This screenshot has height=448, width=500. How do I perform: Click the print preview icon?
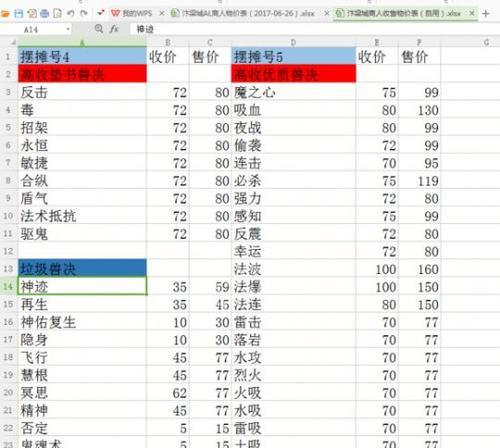pos(58,14)
